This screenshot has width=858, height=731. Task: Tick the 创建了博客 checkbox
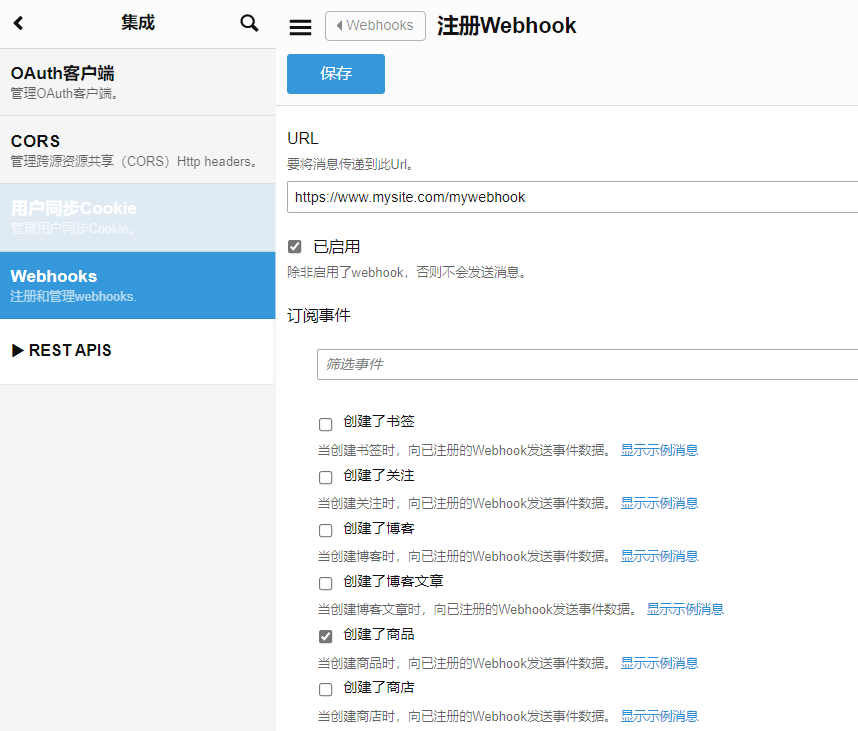(325, 530)
